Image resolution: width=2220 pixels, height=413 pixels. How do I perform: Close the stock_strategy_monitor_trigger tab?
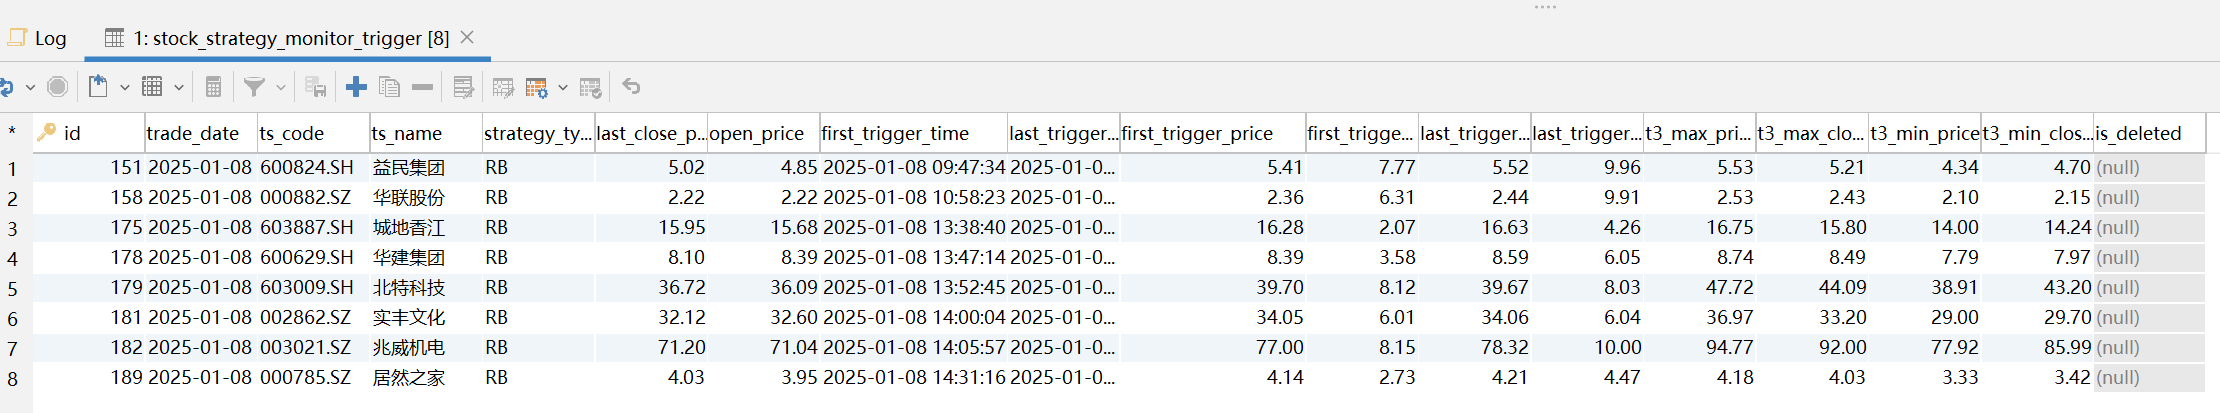[x=467, y=38]
